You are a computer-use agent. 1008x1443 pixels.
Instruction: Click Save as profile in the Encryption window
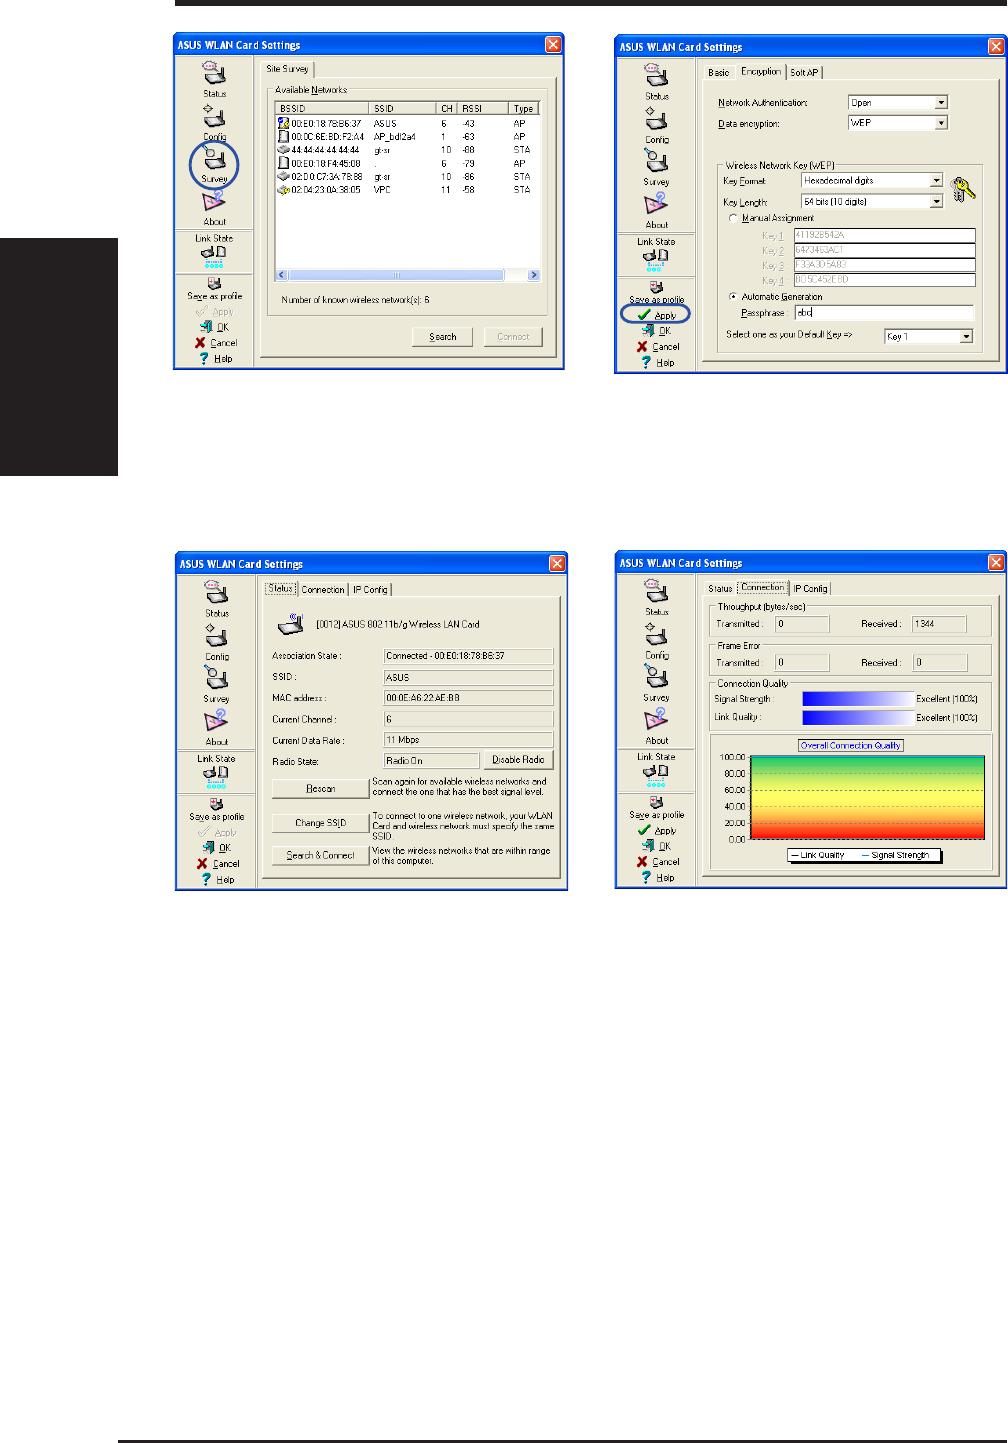(x=656, y=292)
